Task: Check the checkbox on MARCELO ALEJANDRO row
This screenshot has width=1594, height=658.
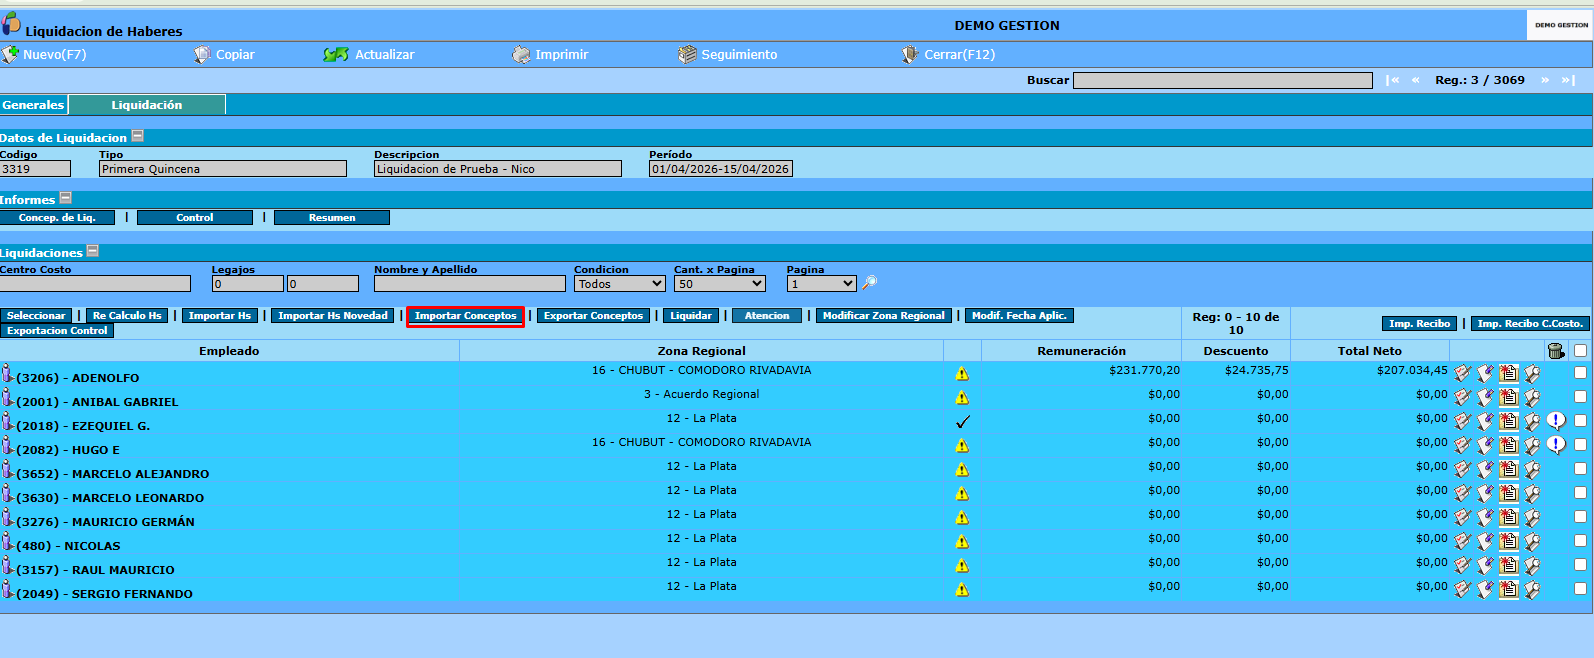Action: tap(1580, 468)
